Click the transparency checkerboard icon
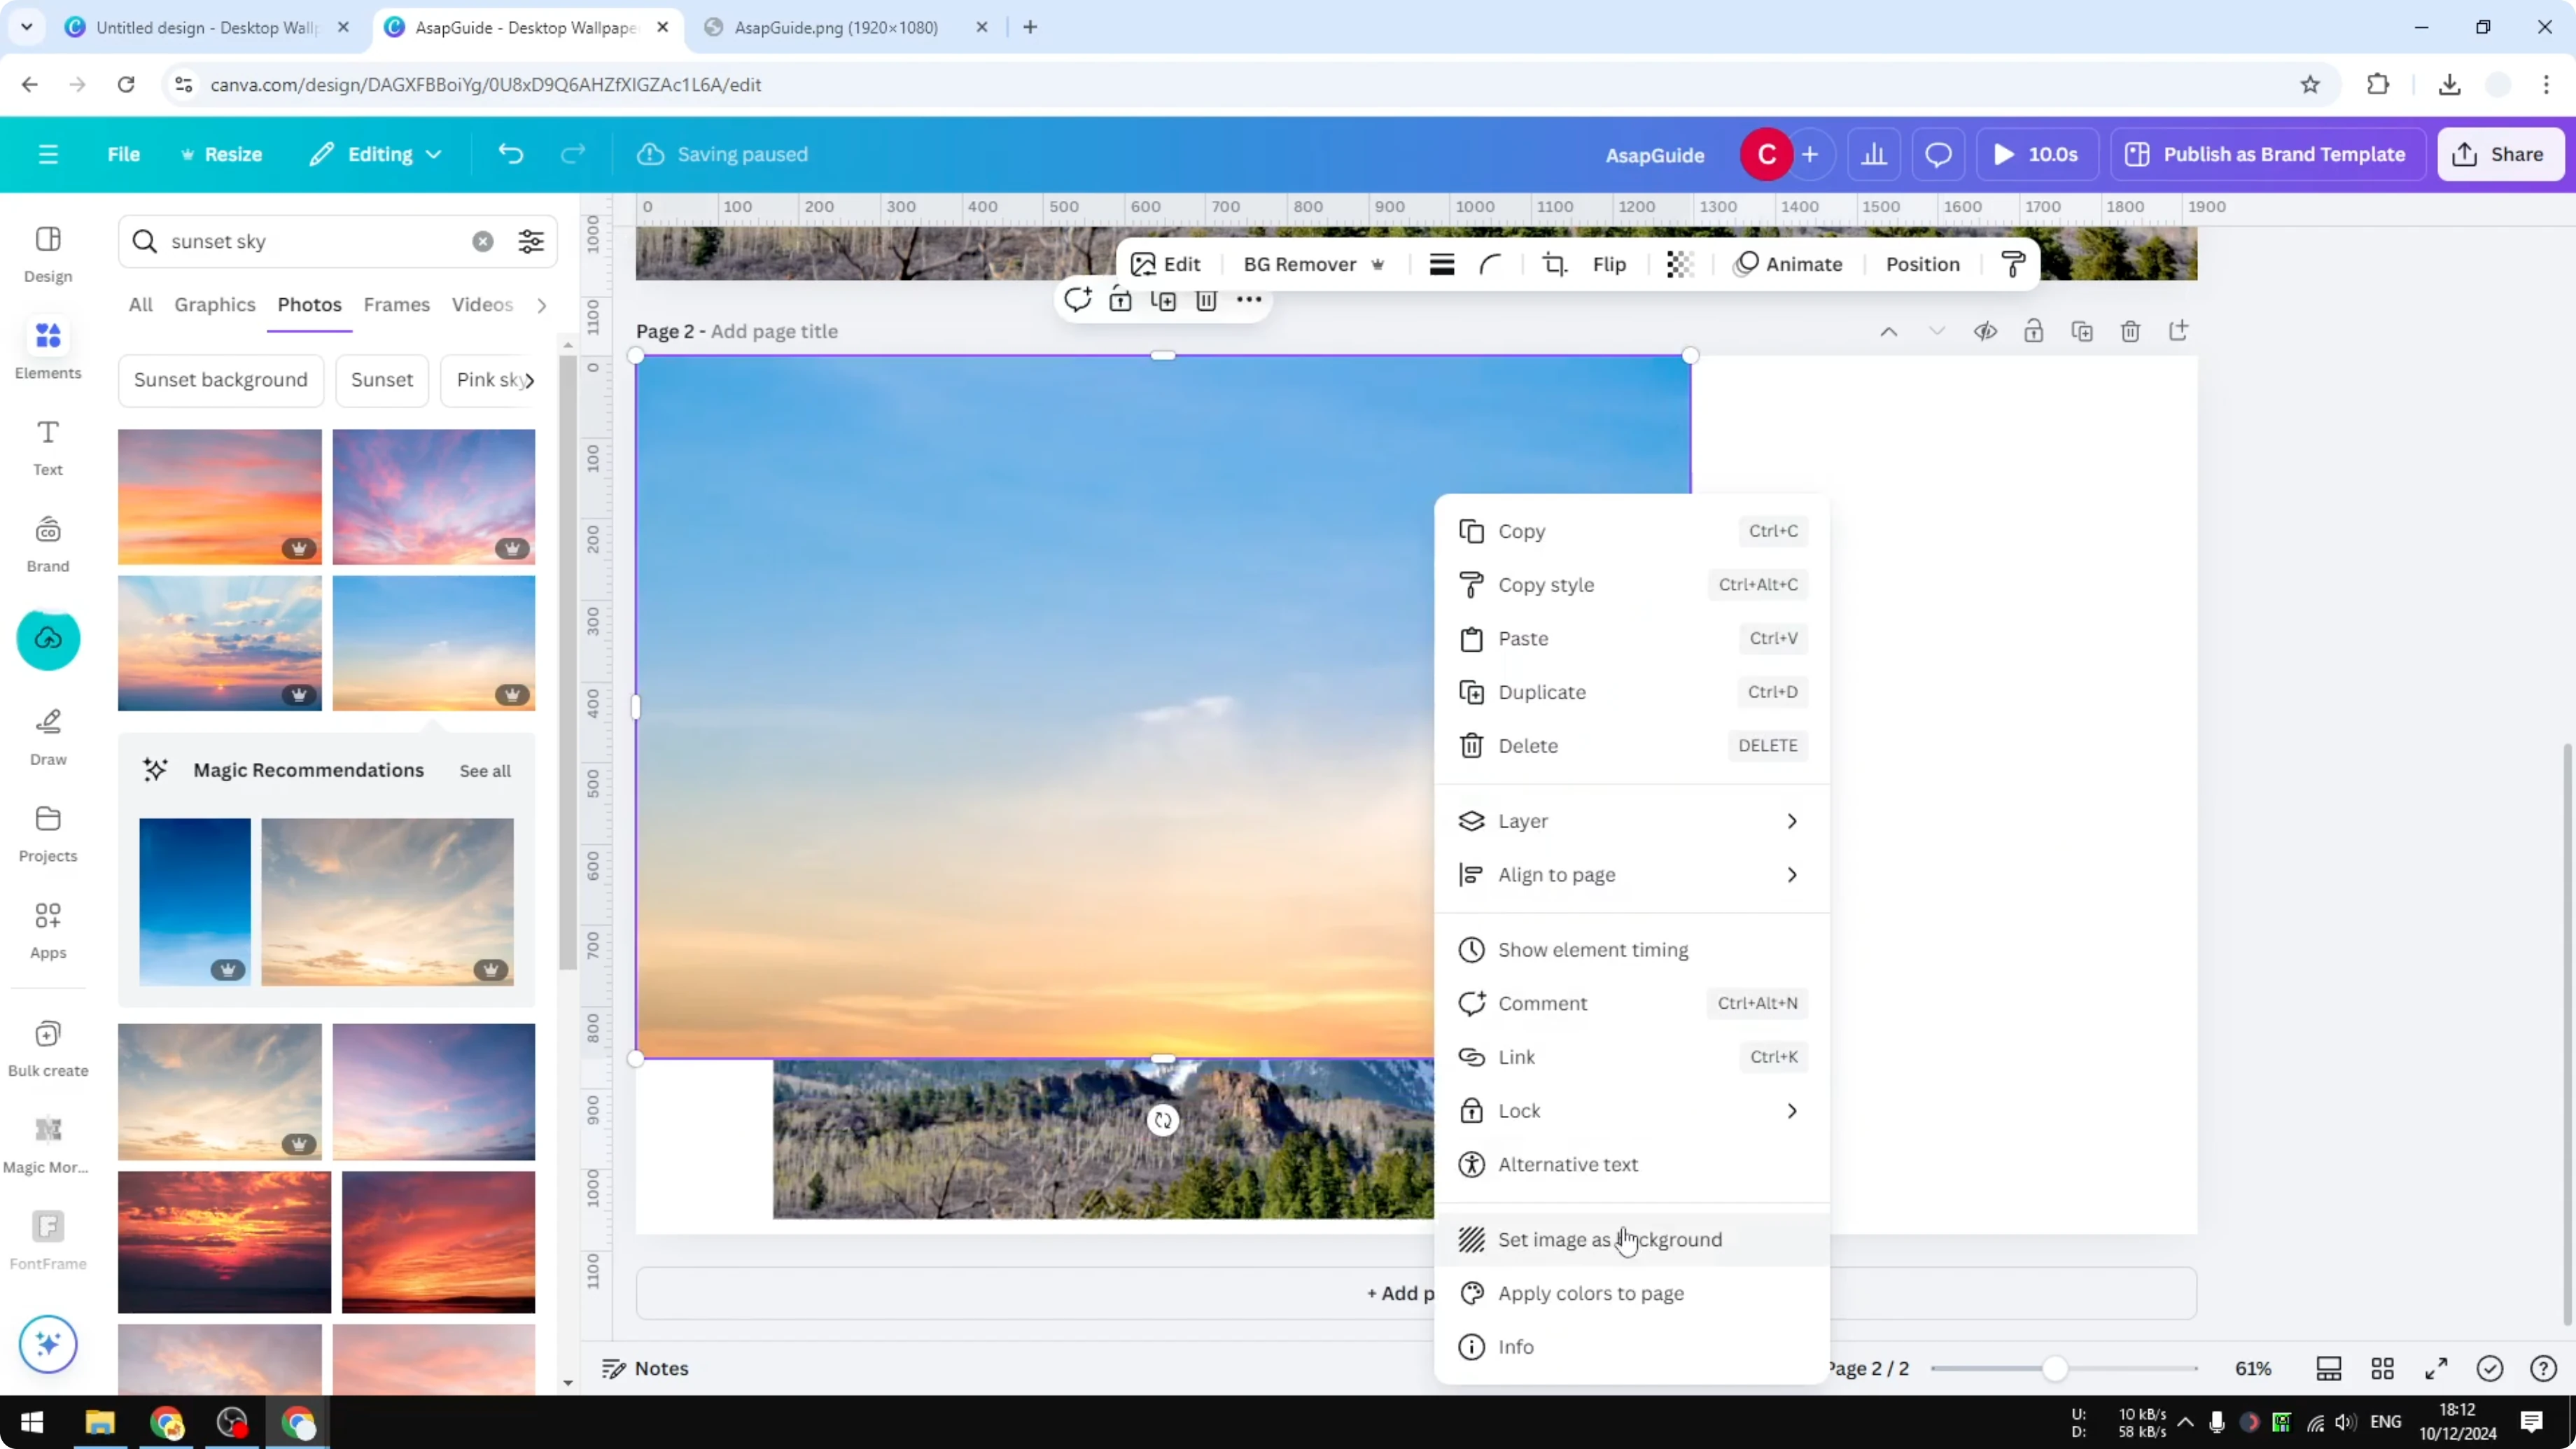Viewport: 2576px width, 1449px height. pos(1679,264)
